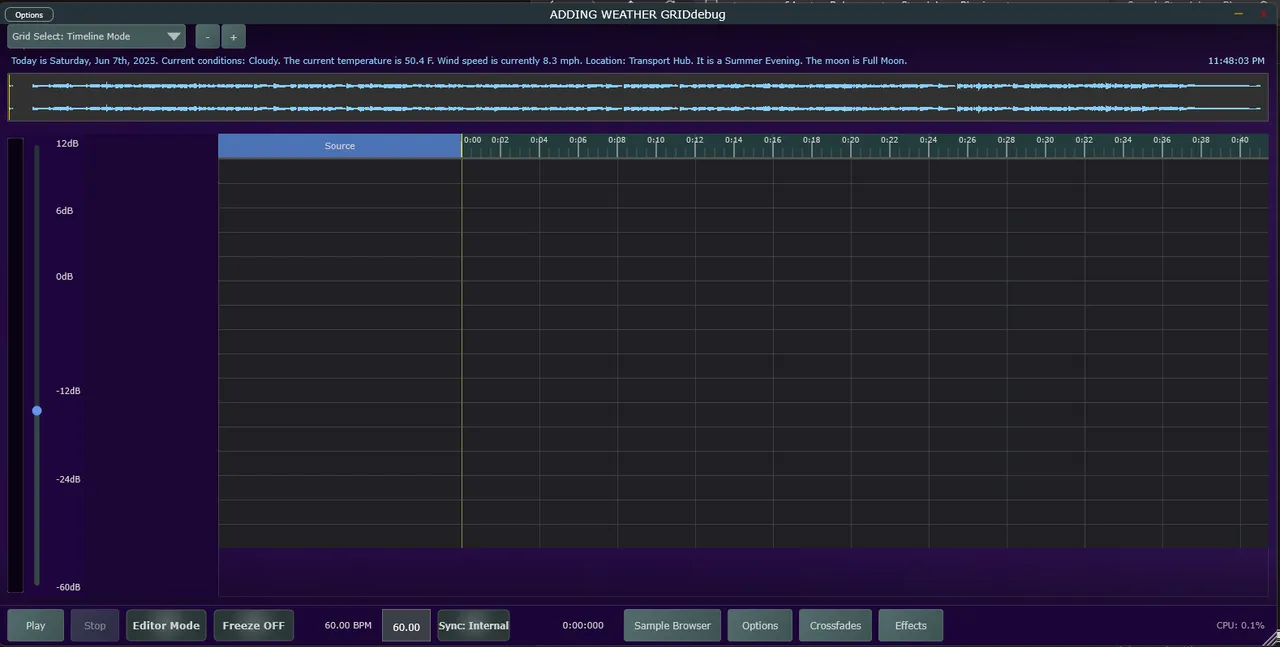Image resolution: width=1280 pixels, height=647 pixels.
Task: Toggle the Freeze OFF button
Action: click(x=253, y=626)
